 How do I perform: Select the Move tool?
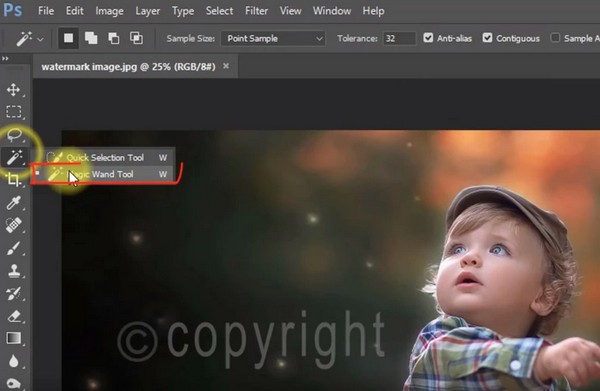pyautogui.click(x=14, y=90)
